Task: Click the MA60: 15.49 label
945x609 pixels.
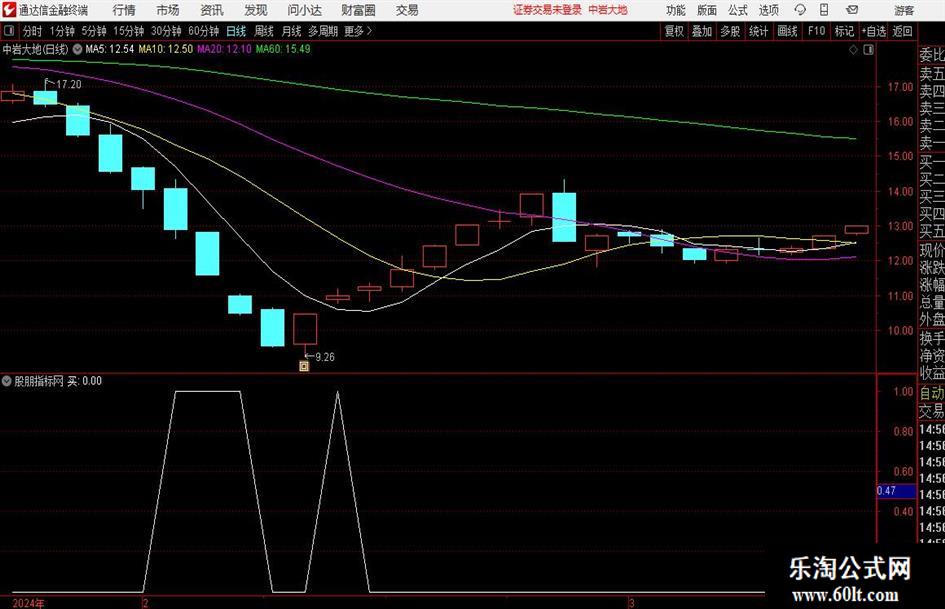Action: [283, 49]
